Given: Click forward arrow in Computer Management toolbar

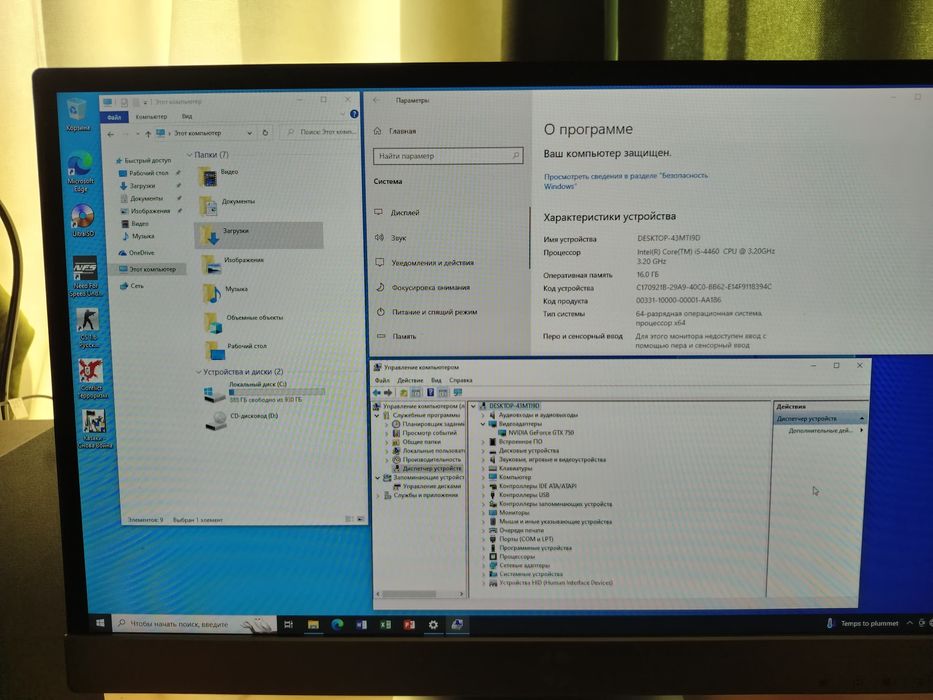Looking at the screenshot, I should (388, 393).
